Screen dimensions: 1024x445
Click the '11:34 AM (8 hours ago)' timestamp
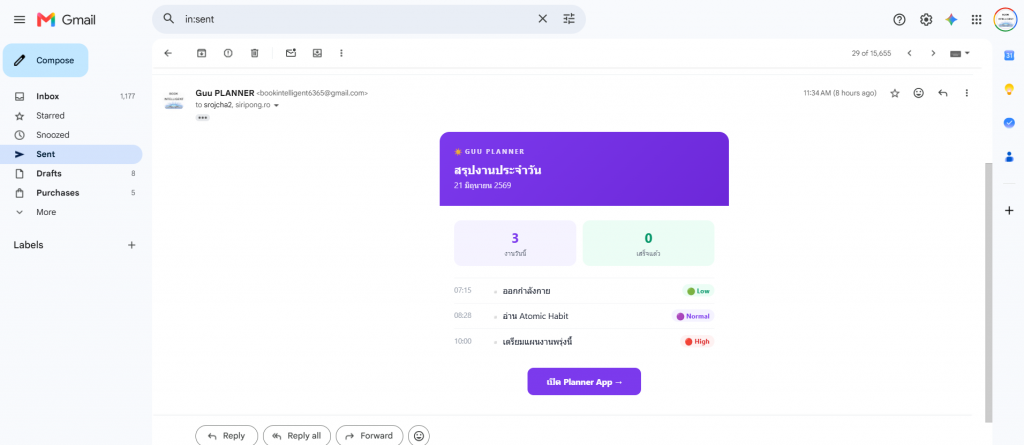840,93
